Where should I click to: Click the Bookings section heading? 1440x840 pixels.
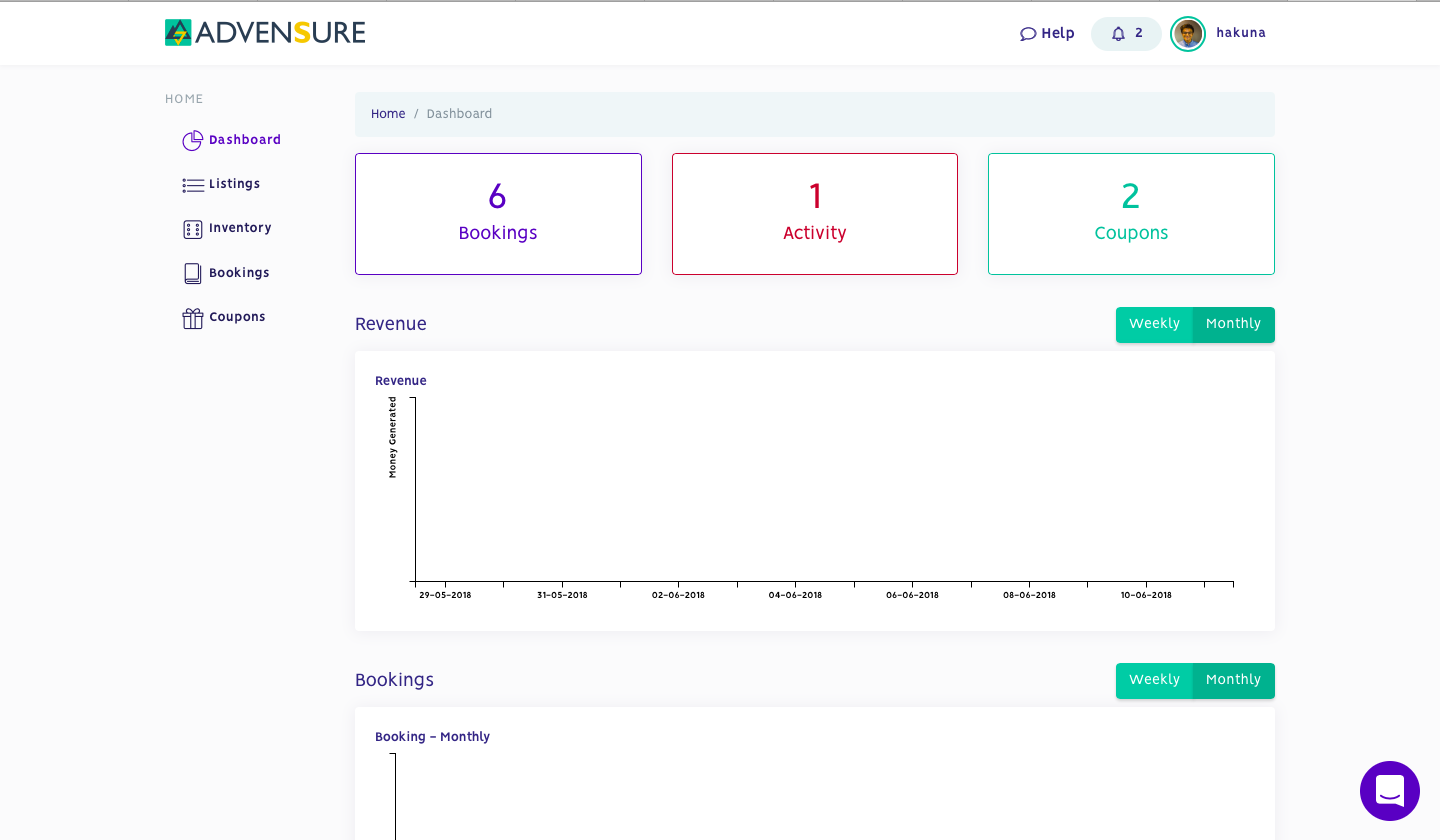coord(394,680)
